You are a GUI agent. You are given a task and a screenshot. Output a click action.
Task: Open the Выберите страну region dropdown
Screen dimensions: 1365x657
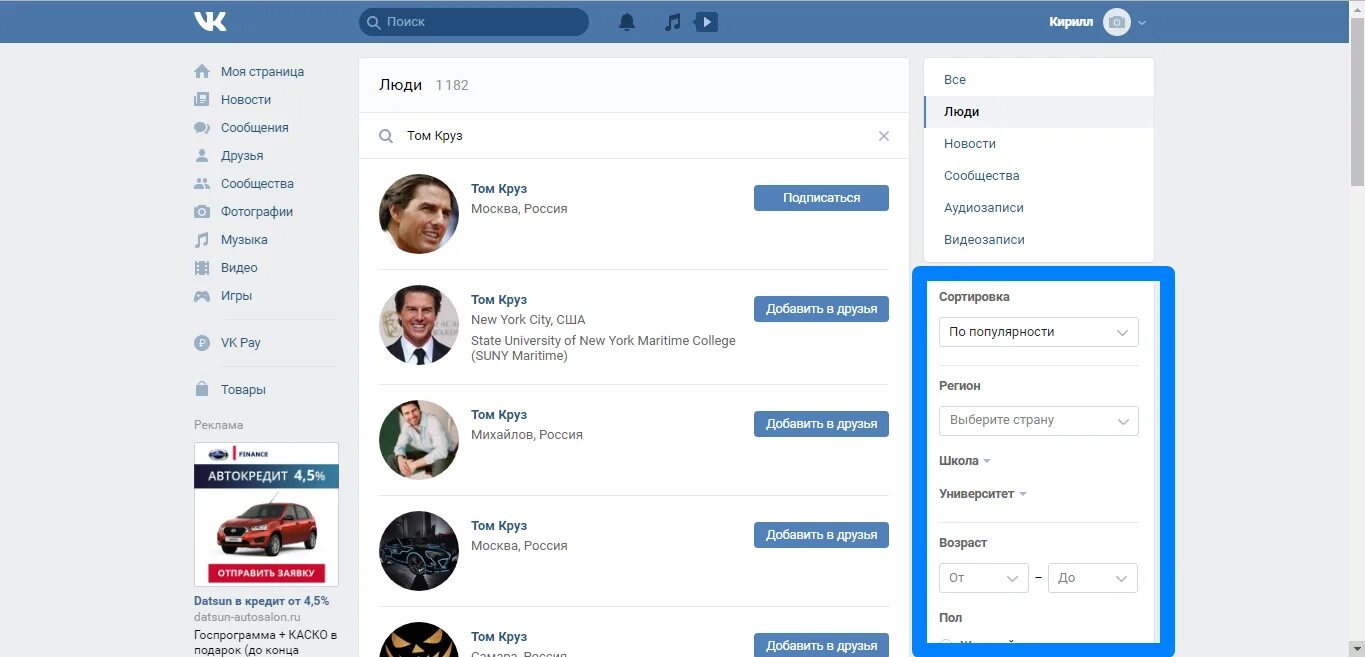(1039, 420)
